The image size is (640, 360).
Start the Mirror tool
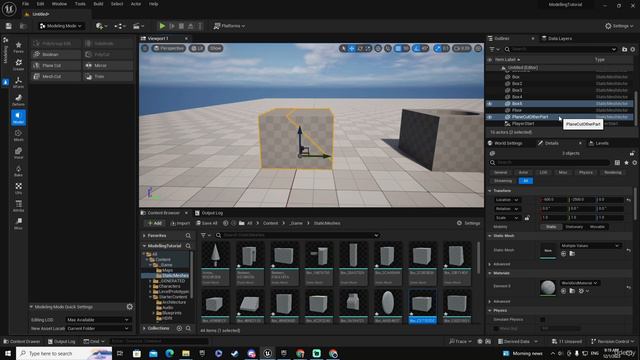pyautogui.click(x=109, y=65)
